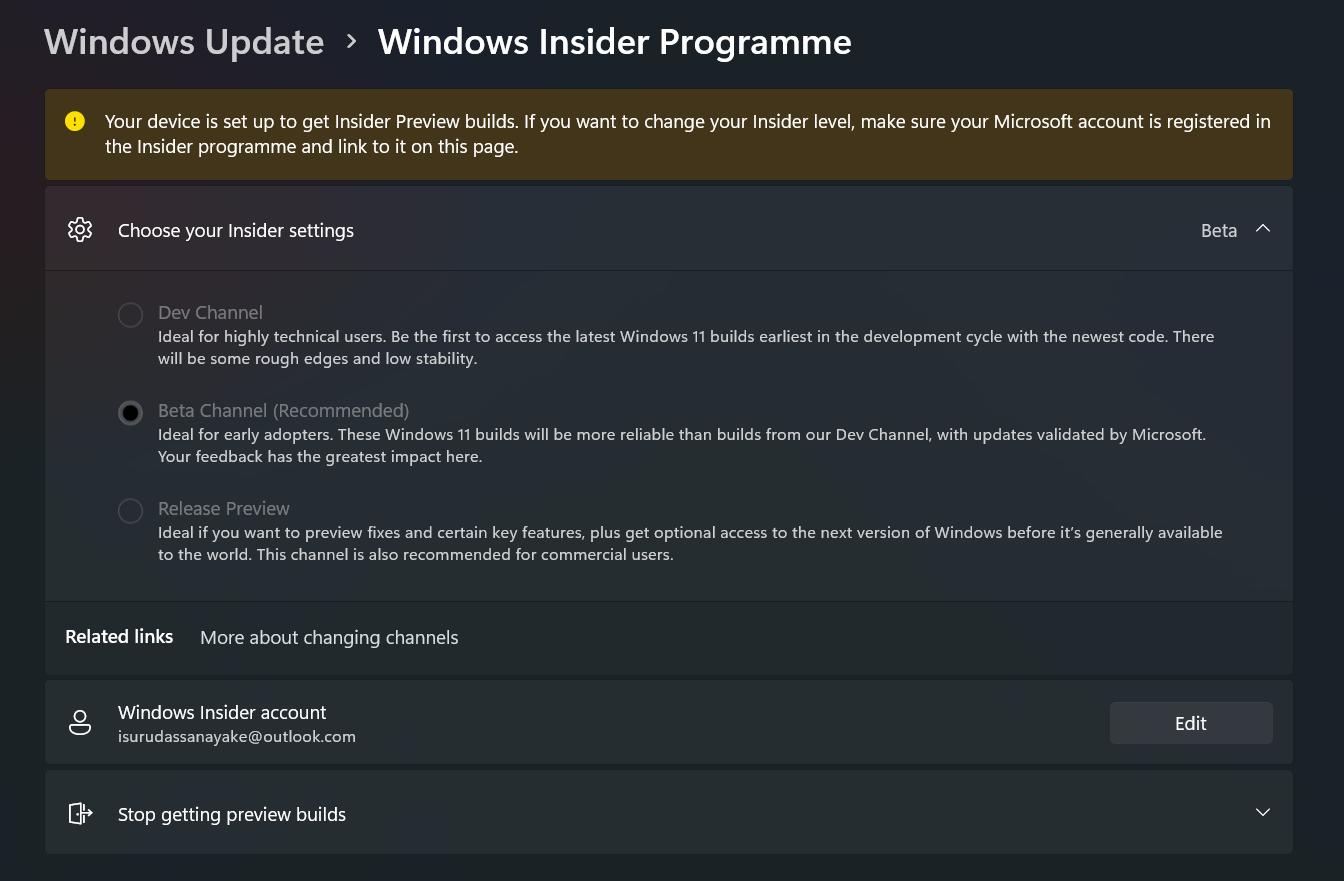This screenshot has height=881, width=1344.
Task: Click the person icon for Insider account
Action: (80, 723)
